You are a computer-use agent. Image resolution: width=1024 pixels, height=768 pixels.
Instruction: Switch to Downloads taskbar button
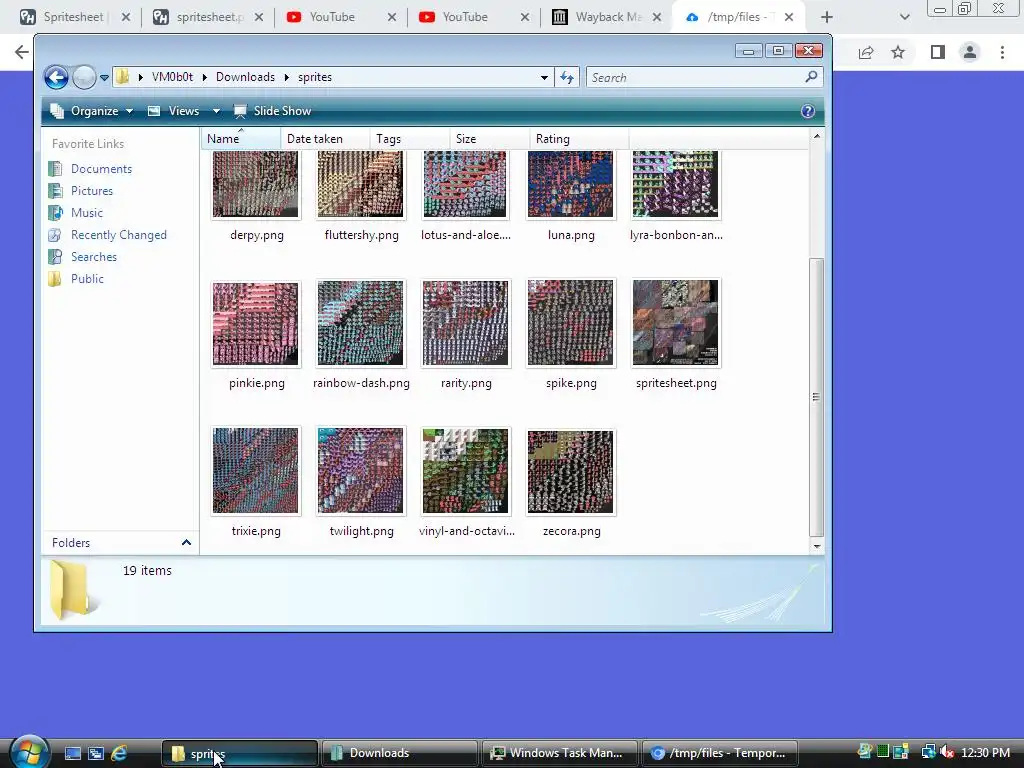pyautogui.click(x=399, y=753)
